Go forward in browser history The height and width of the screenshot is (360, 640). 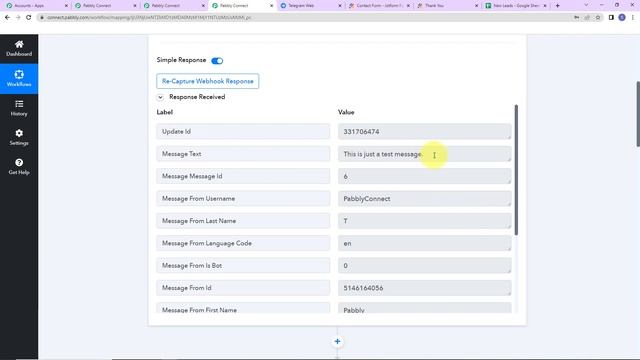(18, 18)
